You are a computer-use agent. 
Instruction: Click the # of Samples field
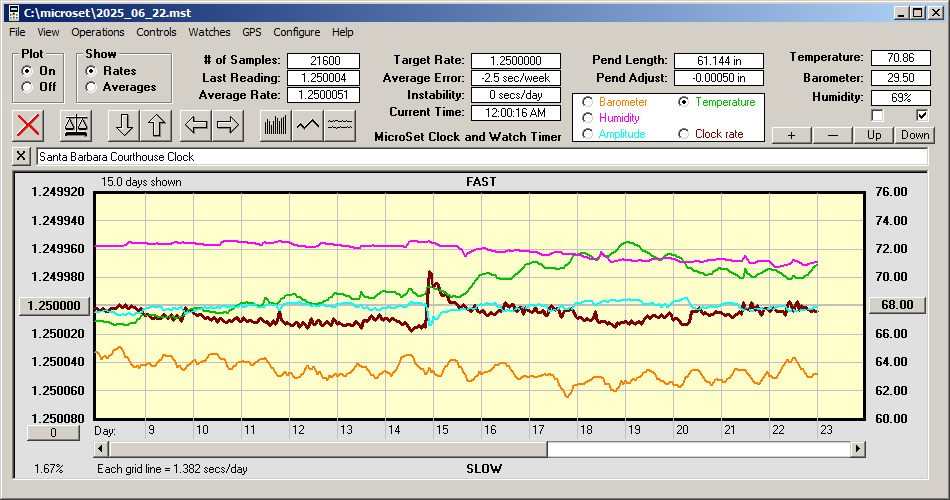coord(324,61)
